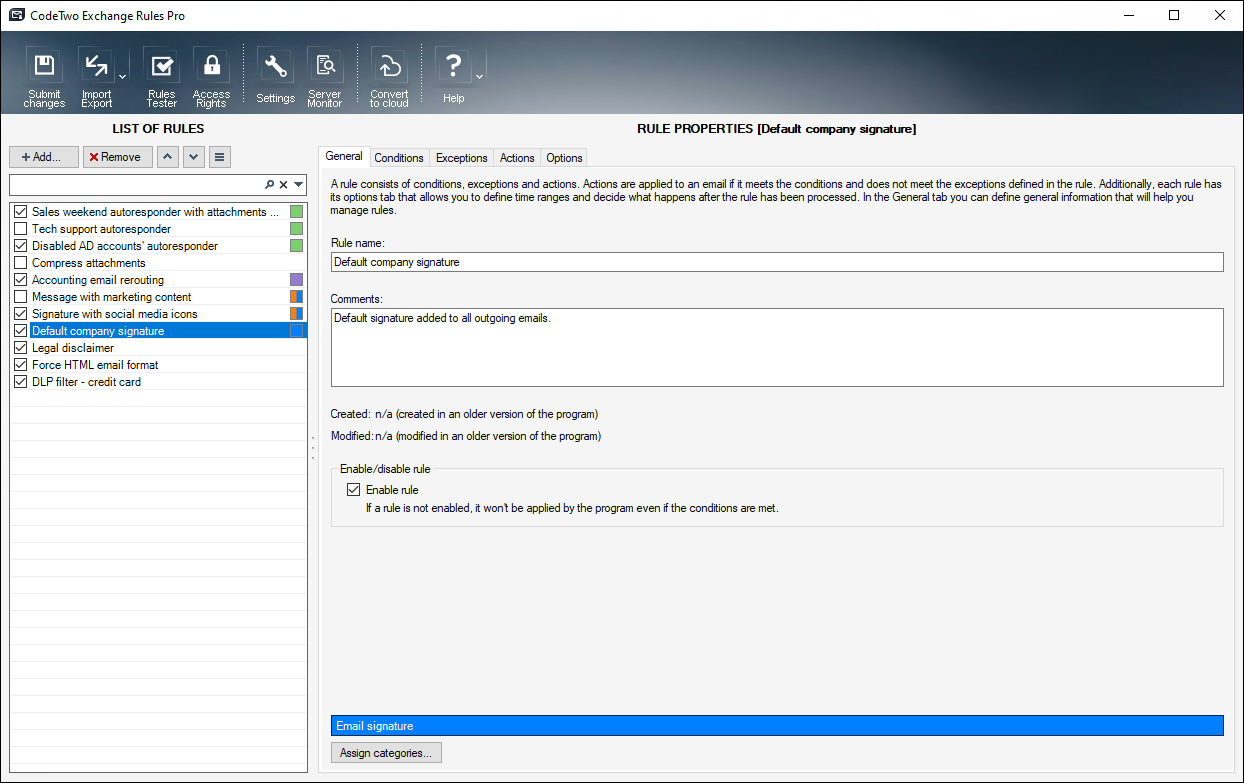Select the Tech support autoresponder rule name
The height and width of the screenshot is (783, 1244).
(101, 229)
